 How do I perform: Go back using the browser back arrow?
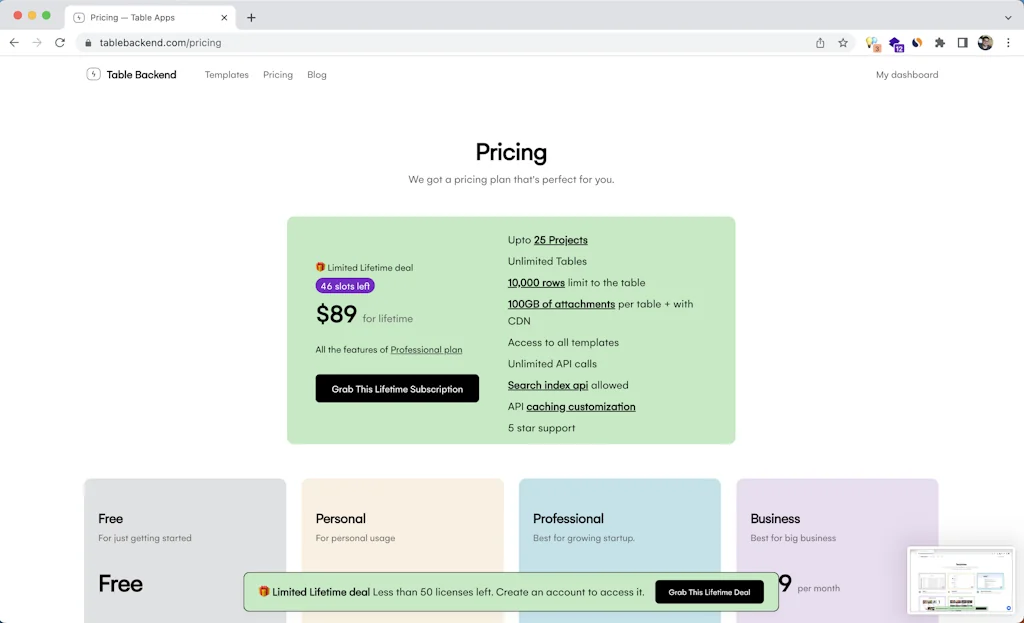(x=13, y=42)
